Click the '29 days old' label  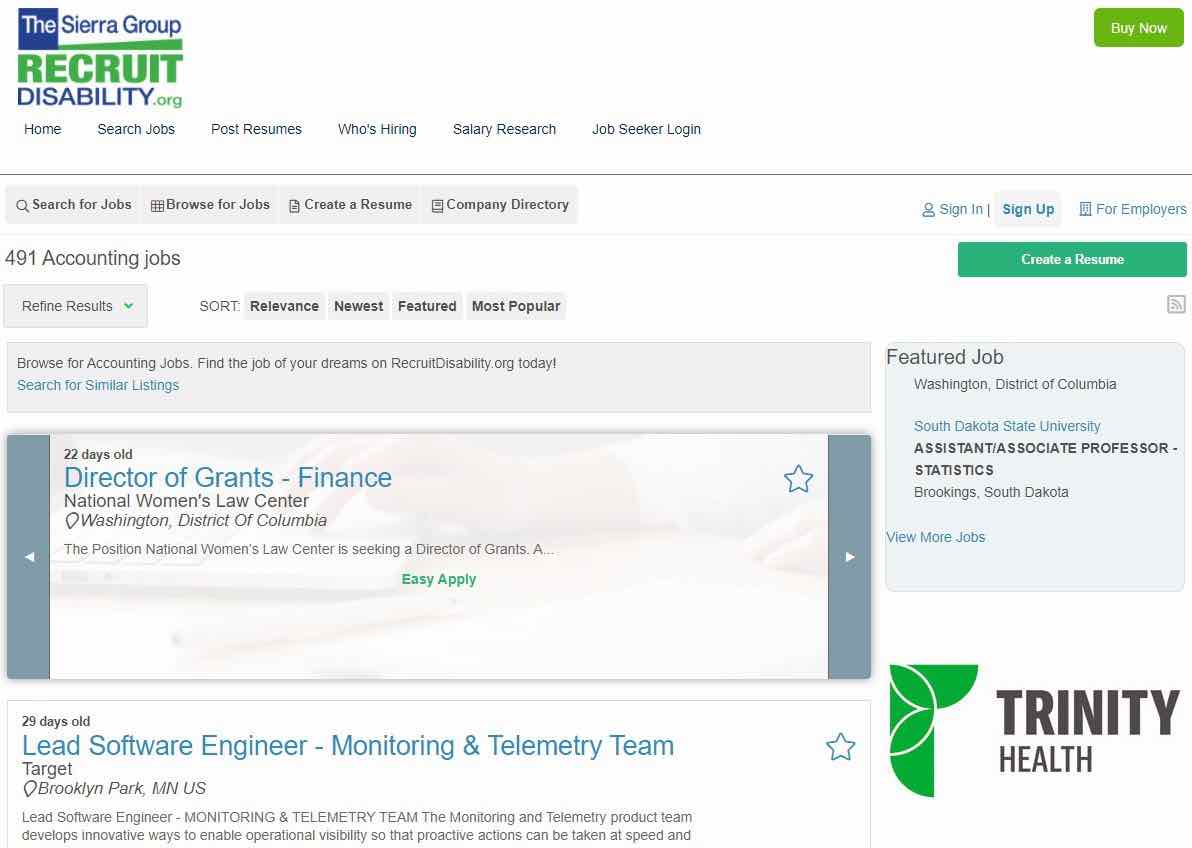tap(56, 722)
